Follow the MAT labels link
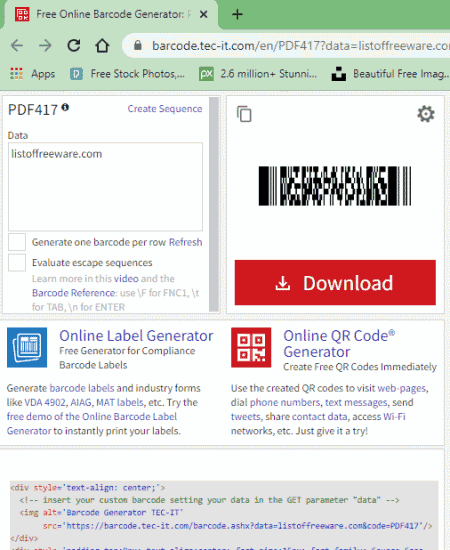 click(120, 402)
